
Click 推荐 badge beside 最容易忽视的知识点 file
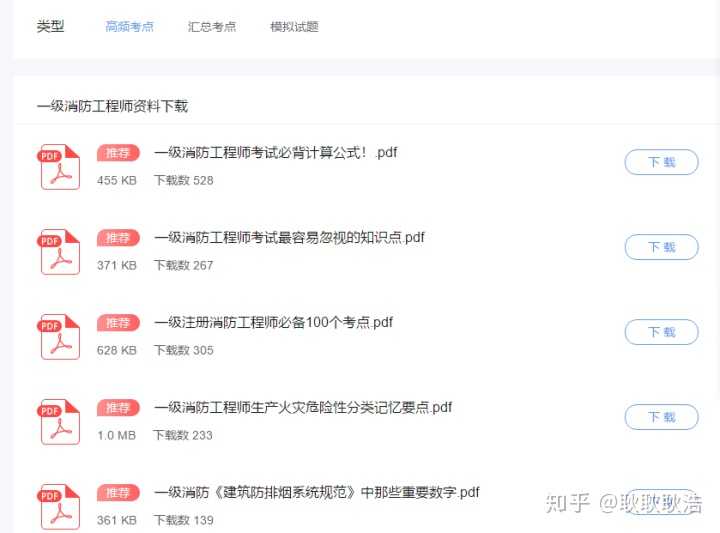coord(118,238)
